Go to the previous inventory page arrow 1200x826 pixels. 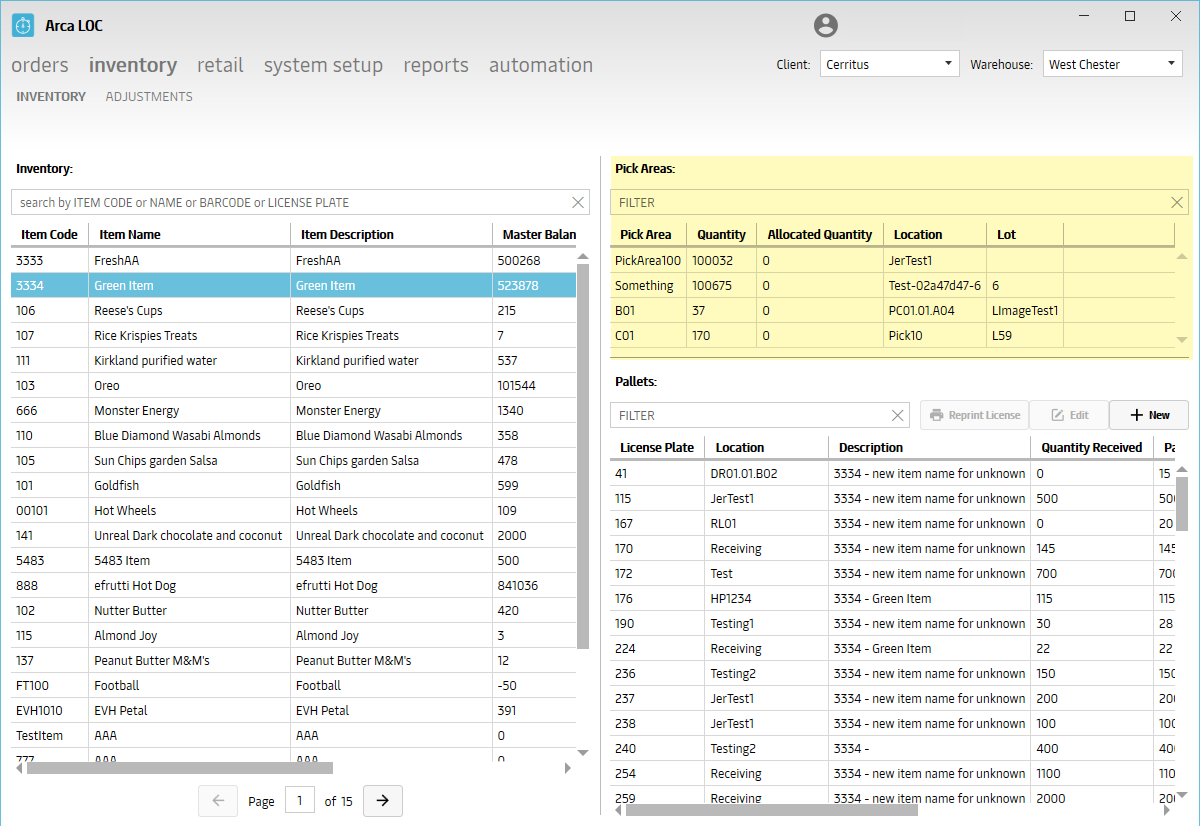pyautogui.click(x=218, y=800)
